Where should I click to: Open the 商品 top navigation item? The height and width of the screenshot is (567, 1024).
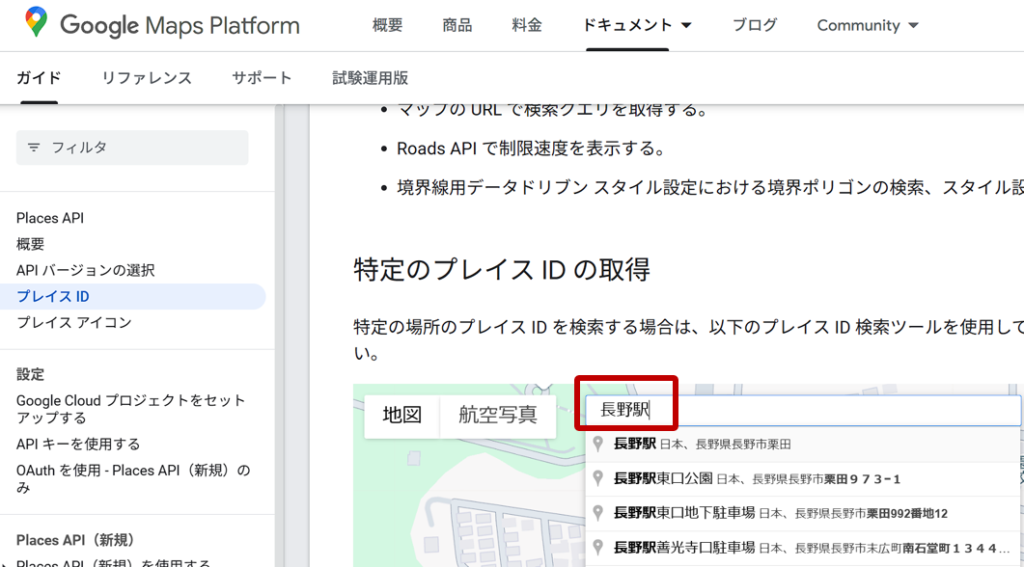(457, 25)
